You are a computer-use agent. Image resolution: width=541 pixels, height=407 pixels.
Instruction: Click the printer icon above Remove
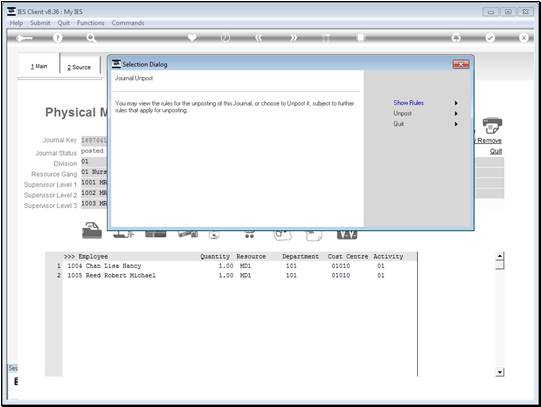[x=492, y=126]
